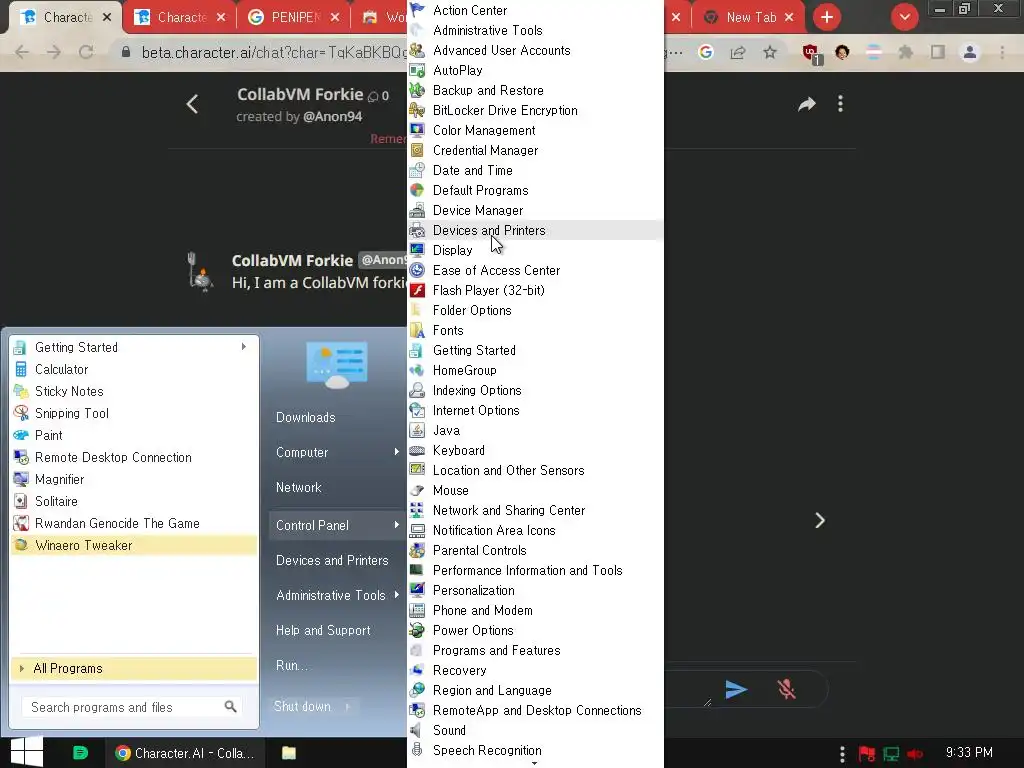Click the red flag icon in system tray

(867, 754)
